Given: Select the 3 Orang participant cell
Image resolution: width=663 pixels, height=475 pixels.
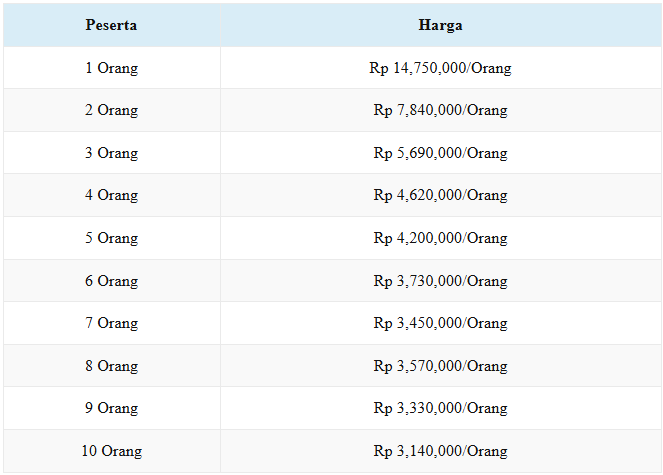Looking at the screenshot, I should point(111,153).
